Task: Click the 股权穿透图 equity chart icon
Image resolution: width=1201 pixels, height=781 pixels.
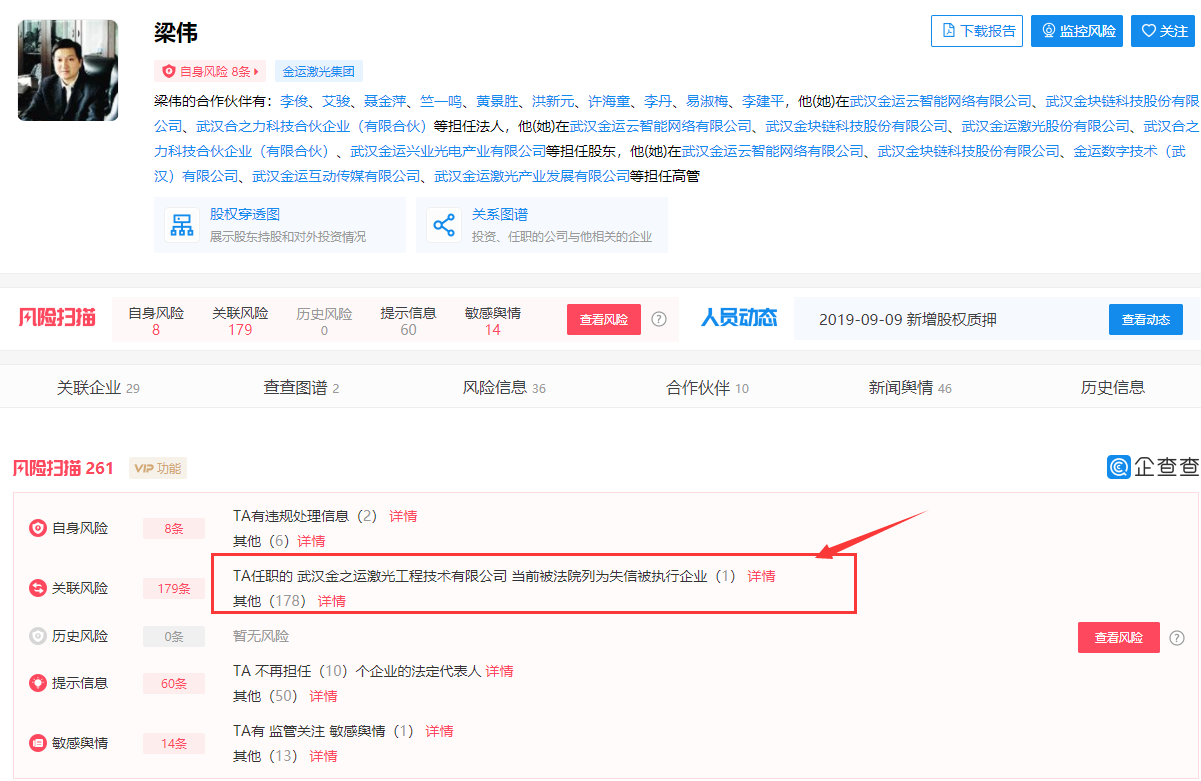Action: [182, 225]
